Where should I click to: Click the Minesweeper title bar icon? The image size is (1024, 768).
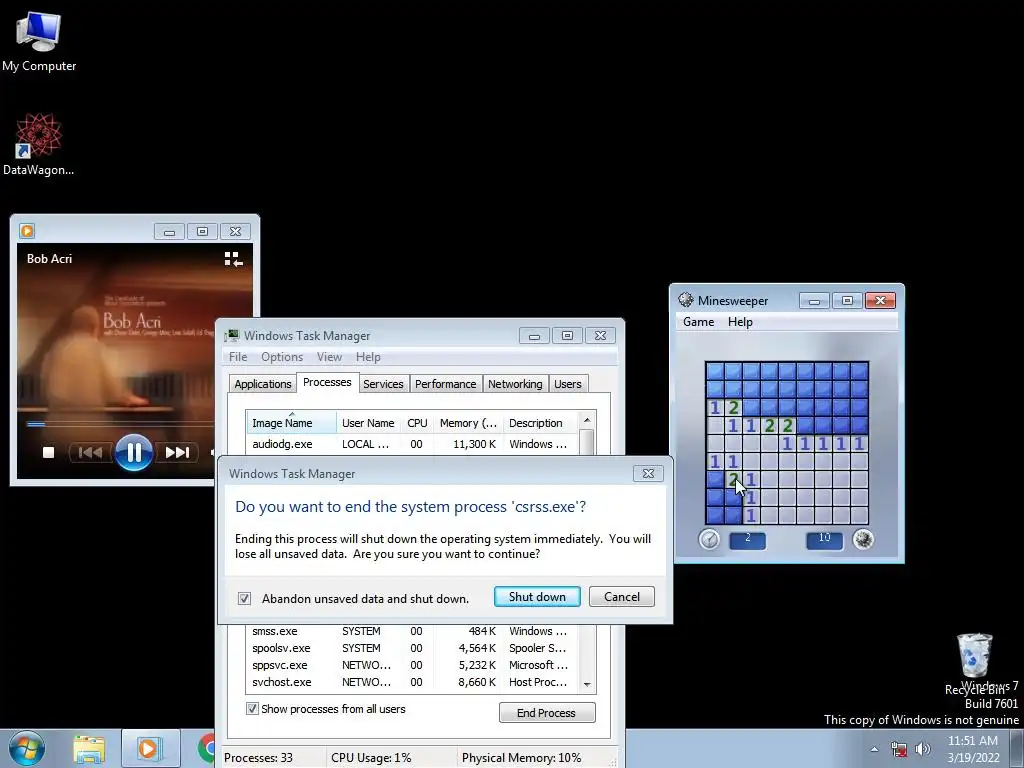pyautogui.click(x=686, y=300)
